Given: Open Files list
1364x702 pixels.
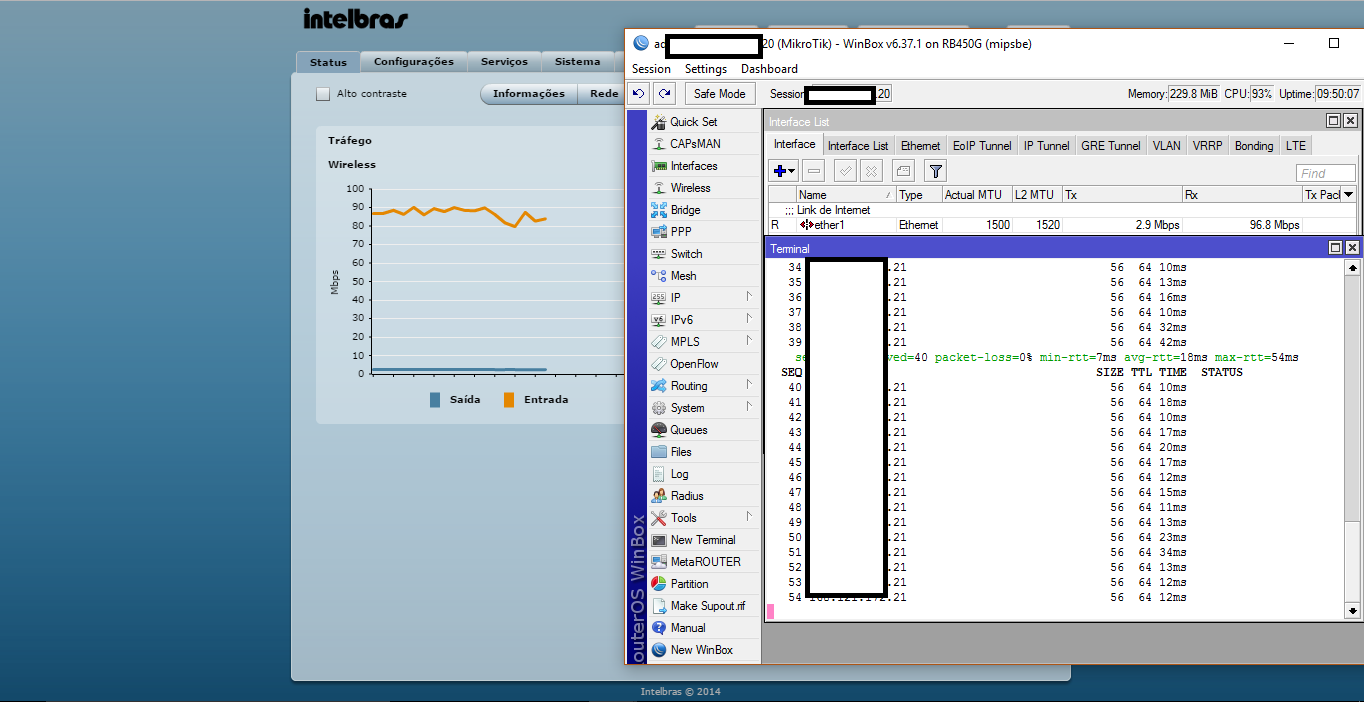Looking at the screenshot, I should point(681,452).
